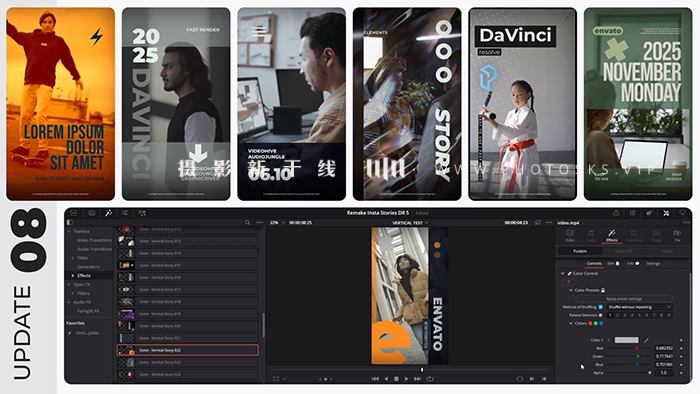Open the effects panel three-dot options menu
The image size is (700, 394).
[x=259, y=222]
